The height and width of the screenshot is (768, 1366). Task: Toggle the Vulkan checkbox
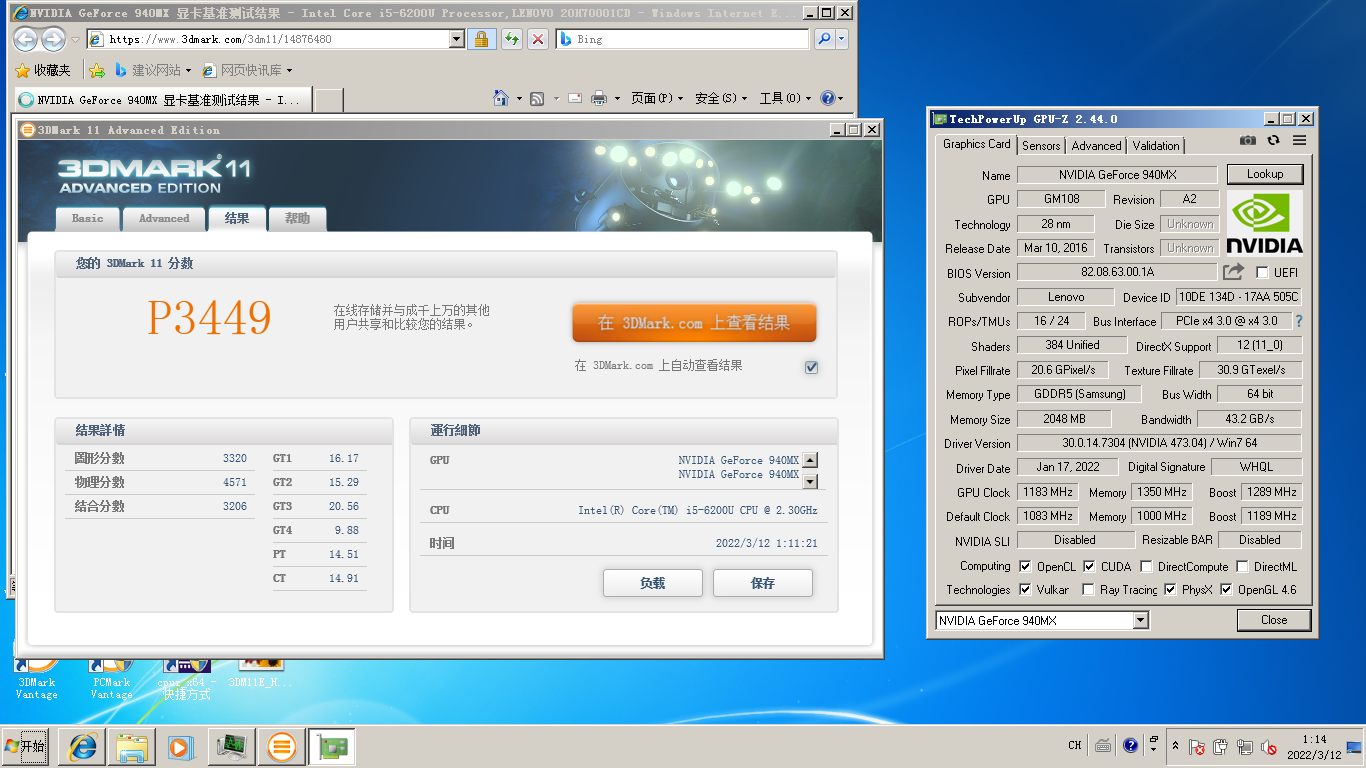tap(1025, 590)
